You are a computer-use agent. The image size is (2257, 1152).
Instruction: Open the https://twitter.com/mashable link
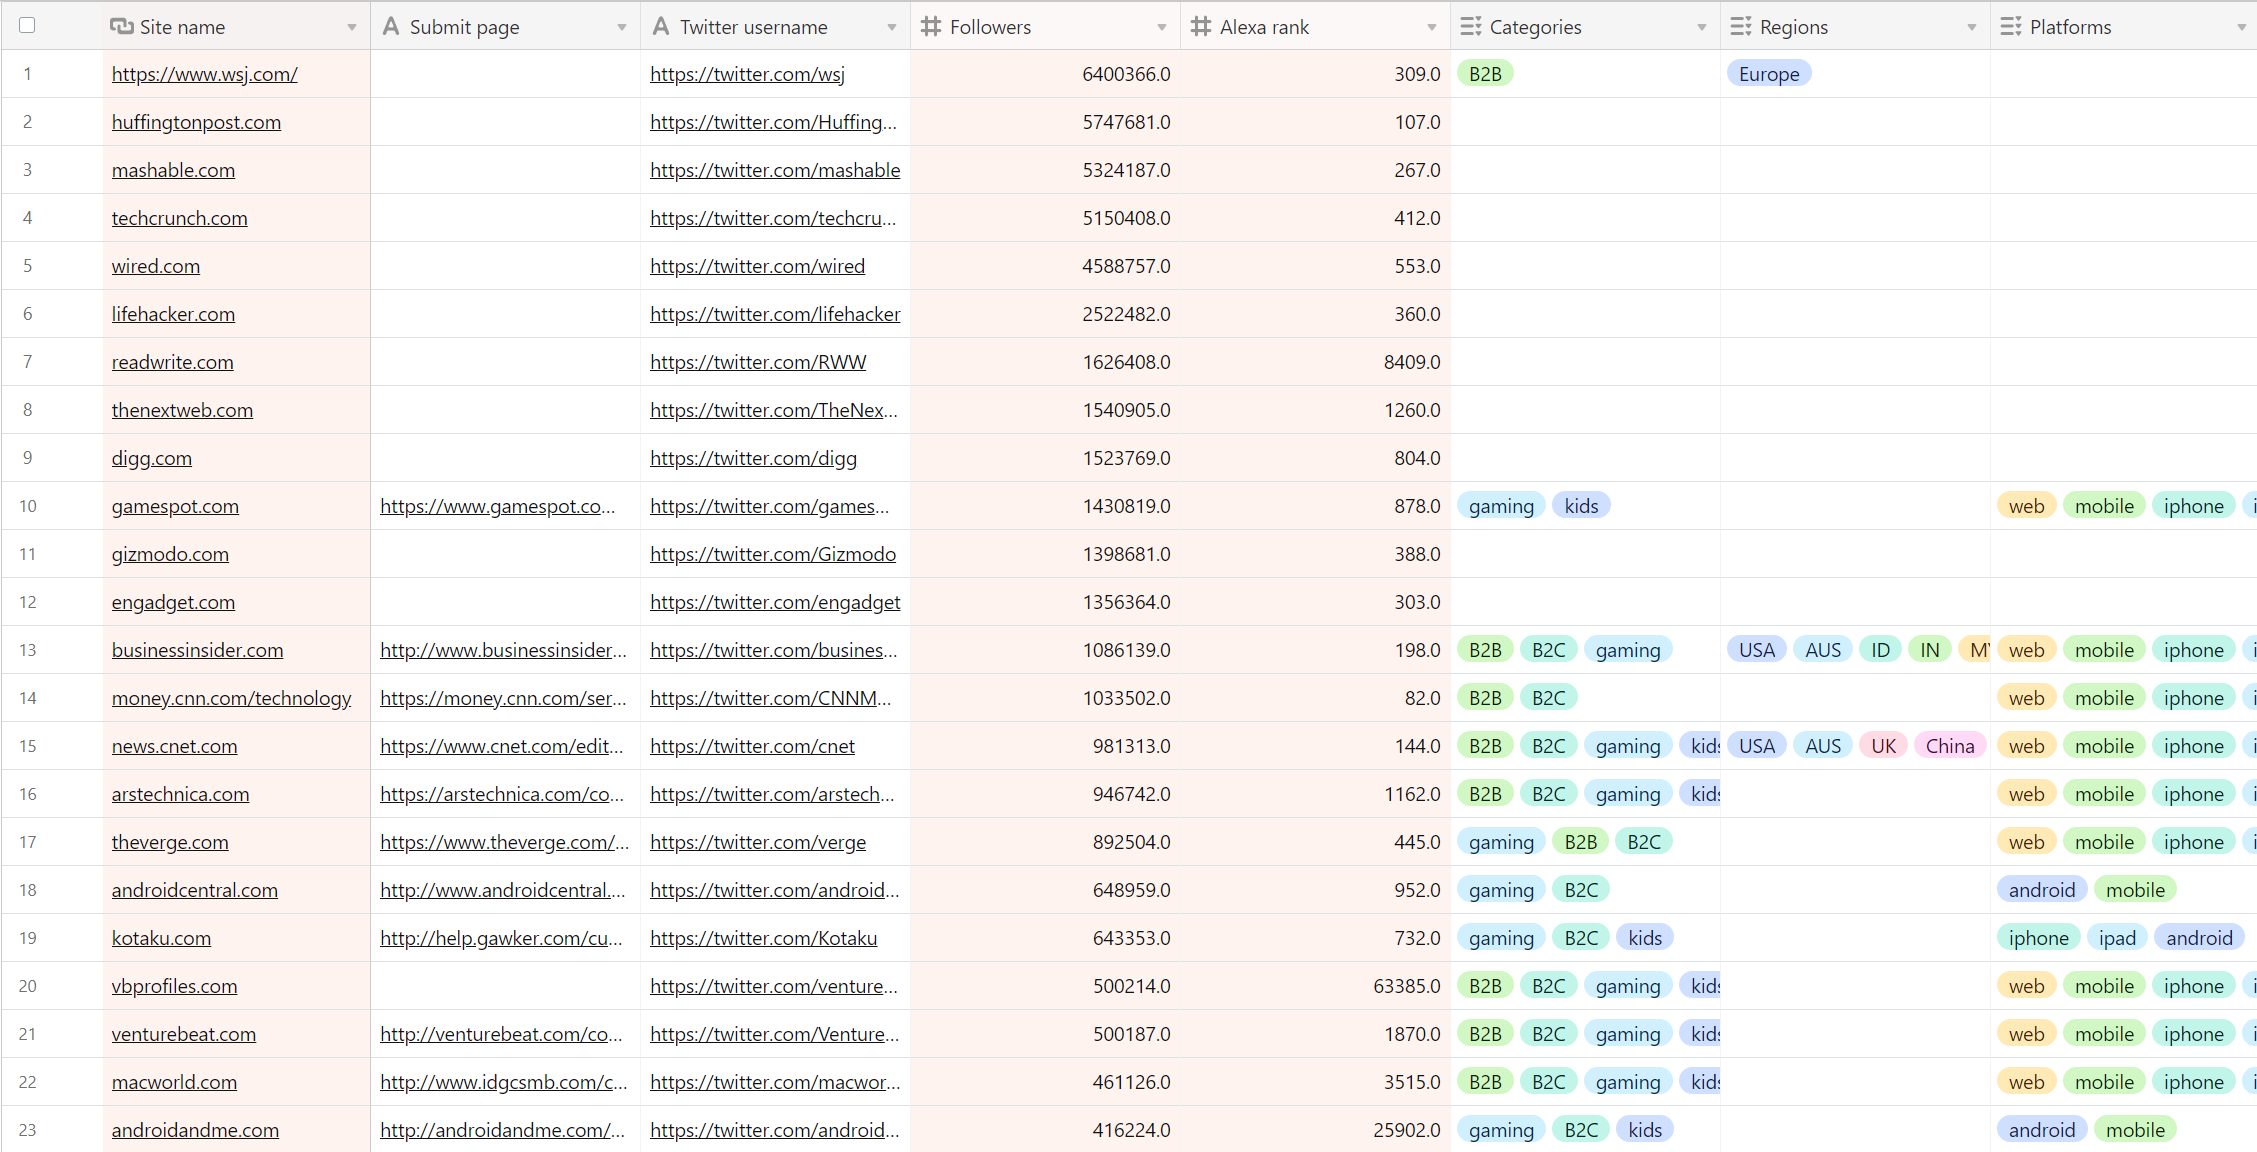(x=775, y=170)
